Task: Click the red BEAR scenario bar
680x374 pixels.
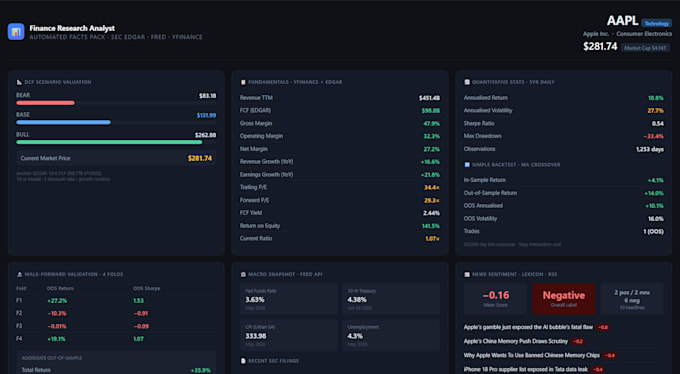Action: [45, 103]
